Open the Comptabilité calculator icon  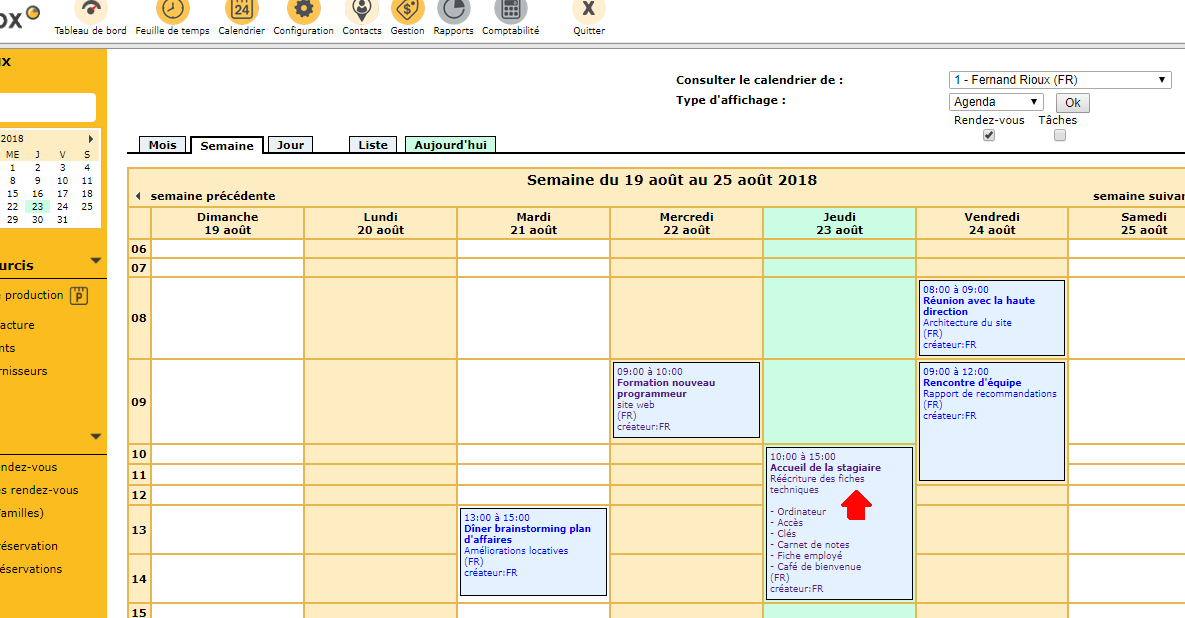tap(510, 11)
